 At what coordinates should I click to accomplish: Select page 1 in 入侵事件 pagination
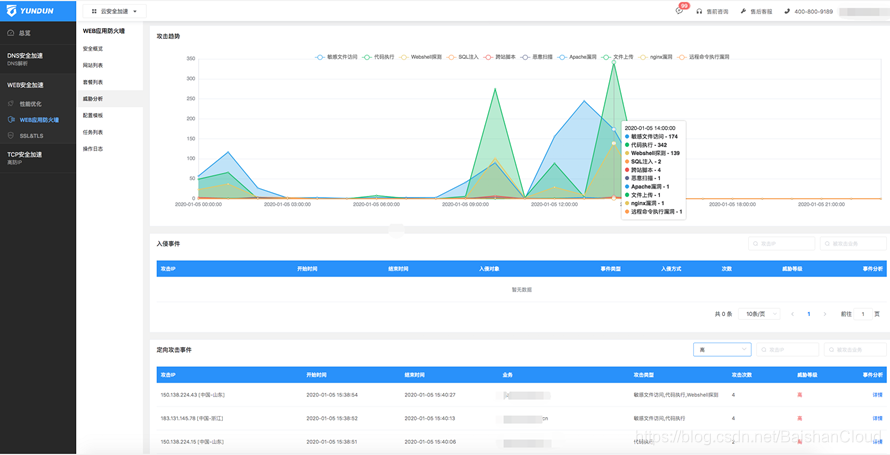click(809, 314)
